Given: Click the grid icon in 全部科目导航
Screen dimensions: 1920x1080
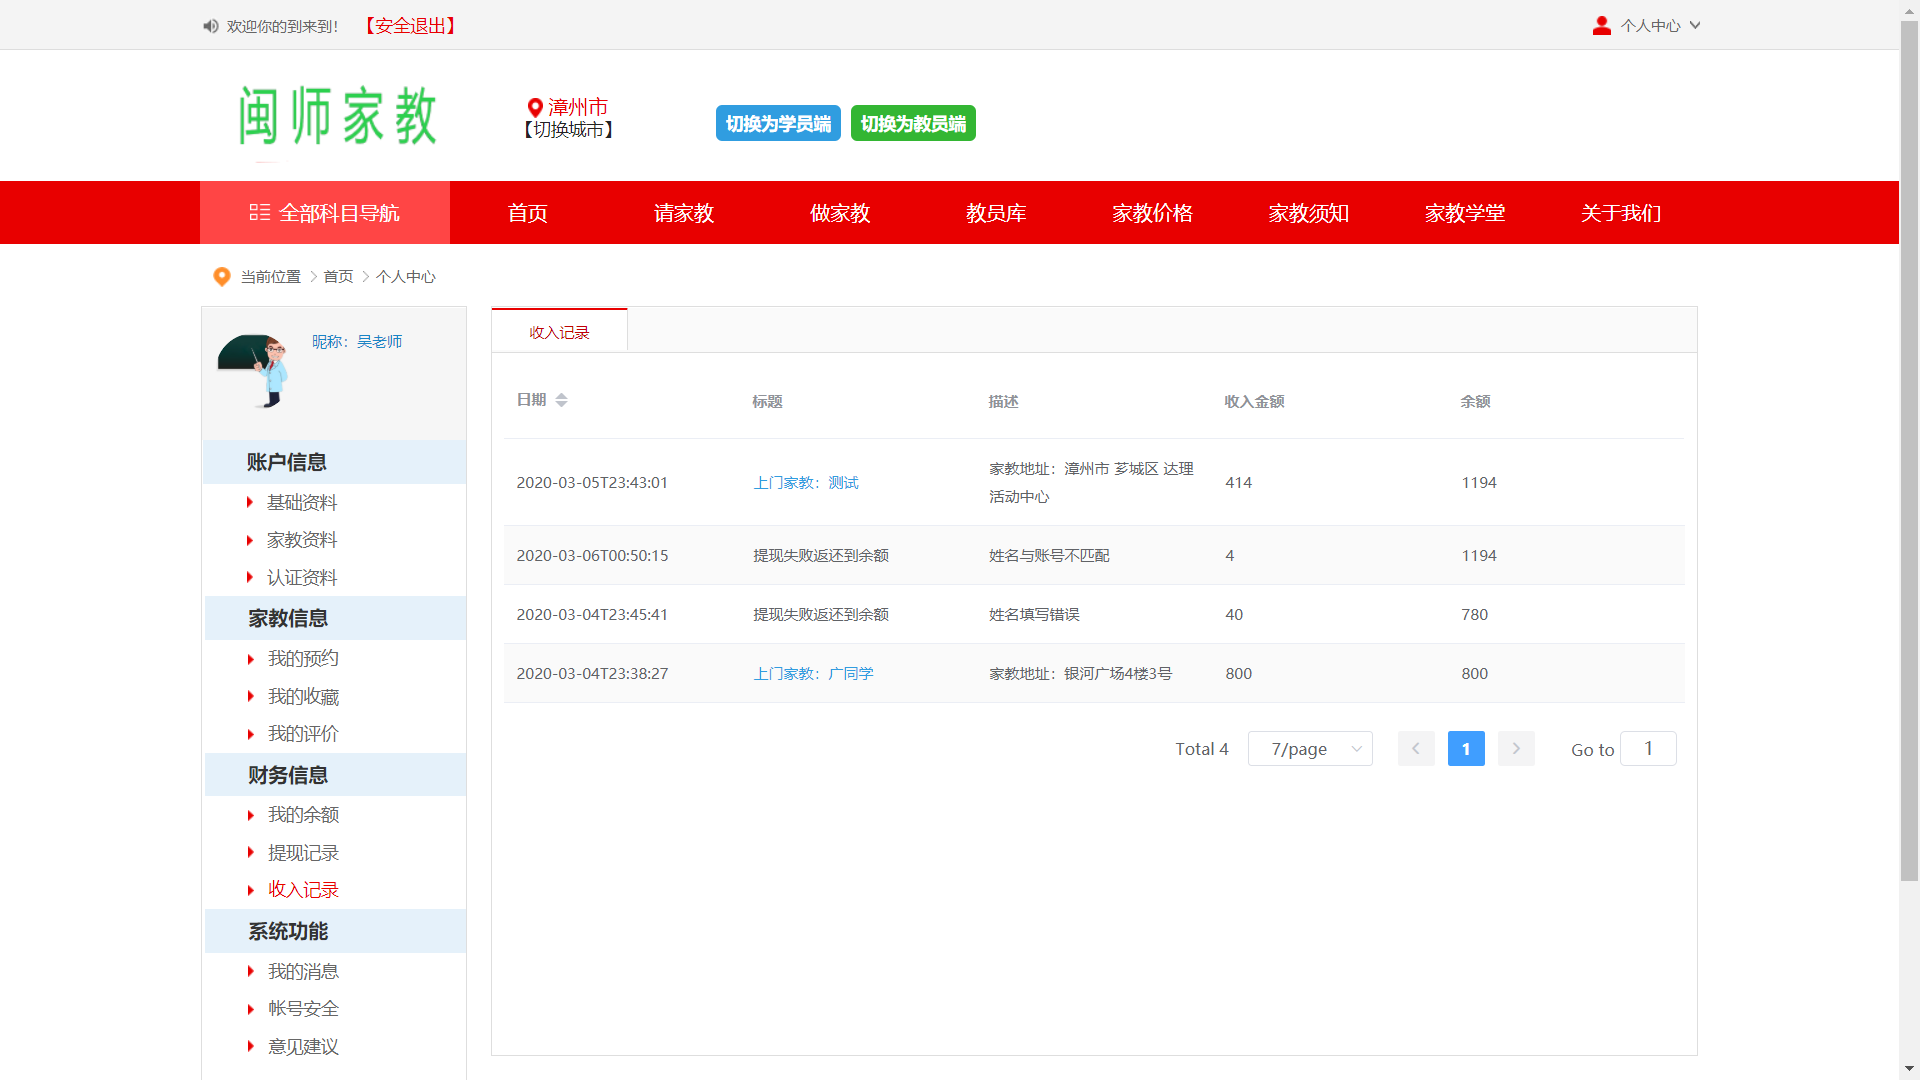Looking at the screenshot, I should tap(260, 212).
